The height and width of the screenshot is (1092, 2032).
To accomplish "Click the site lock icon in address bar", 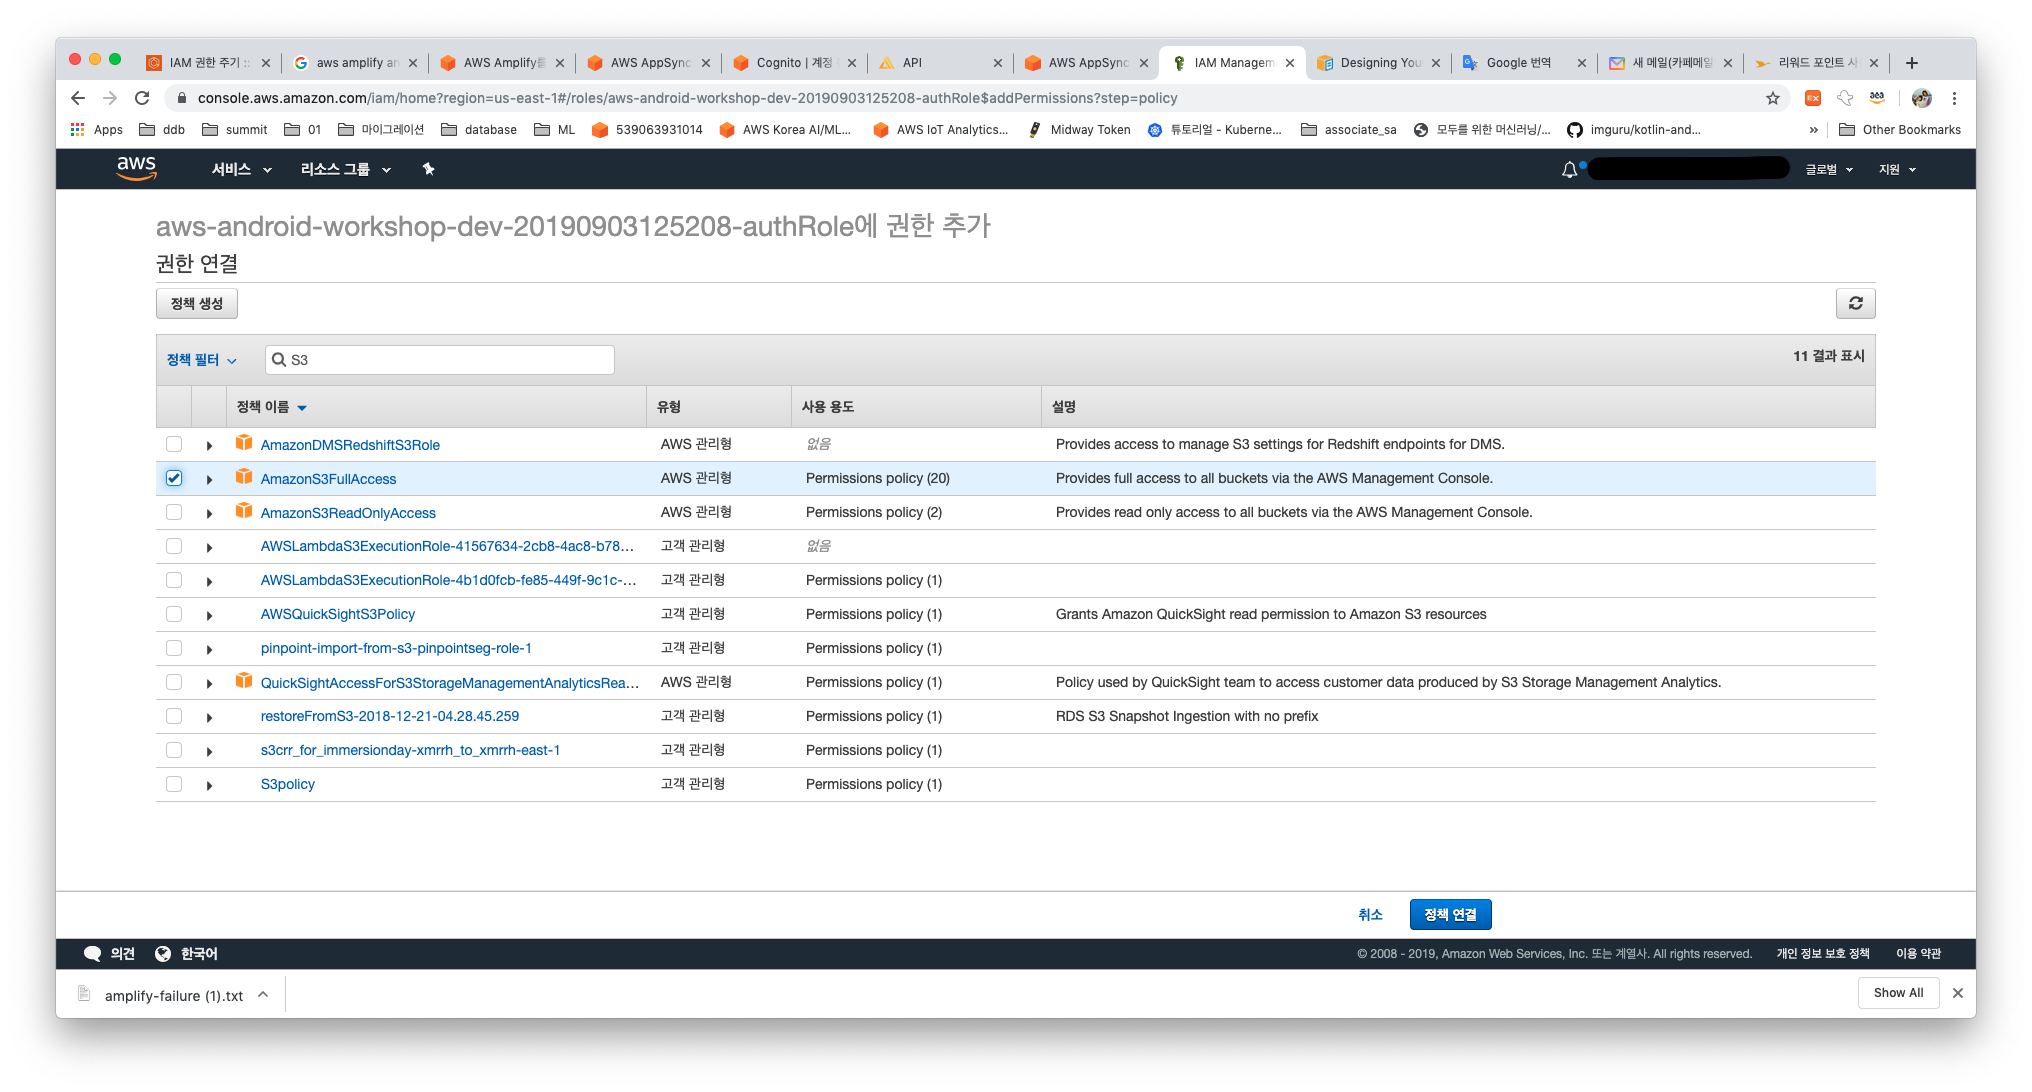I will pyautogui.click(x=181, y=98).
